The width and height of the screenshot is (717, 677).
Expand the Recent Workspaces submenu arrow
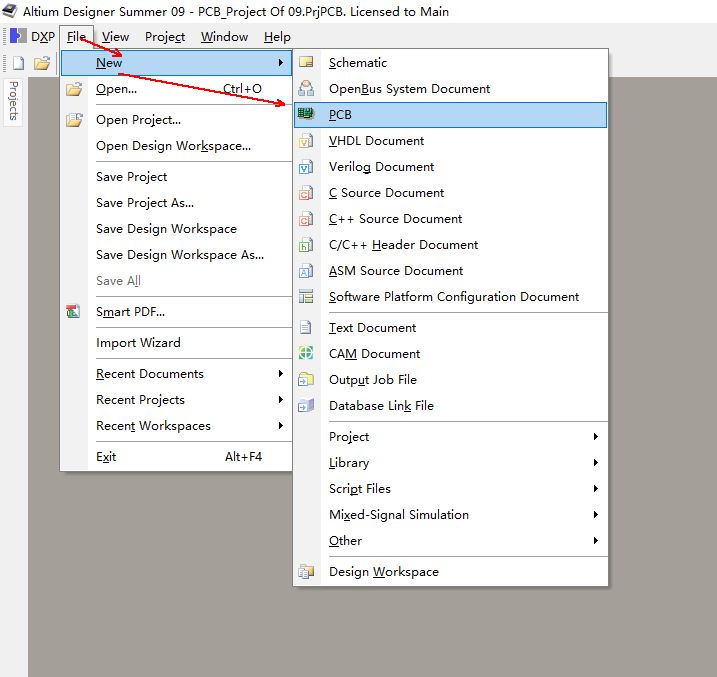coord(281,426)
